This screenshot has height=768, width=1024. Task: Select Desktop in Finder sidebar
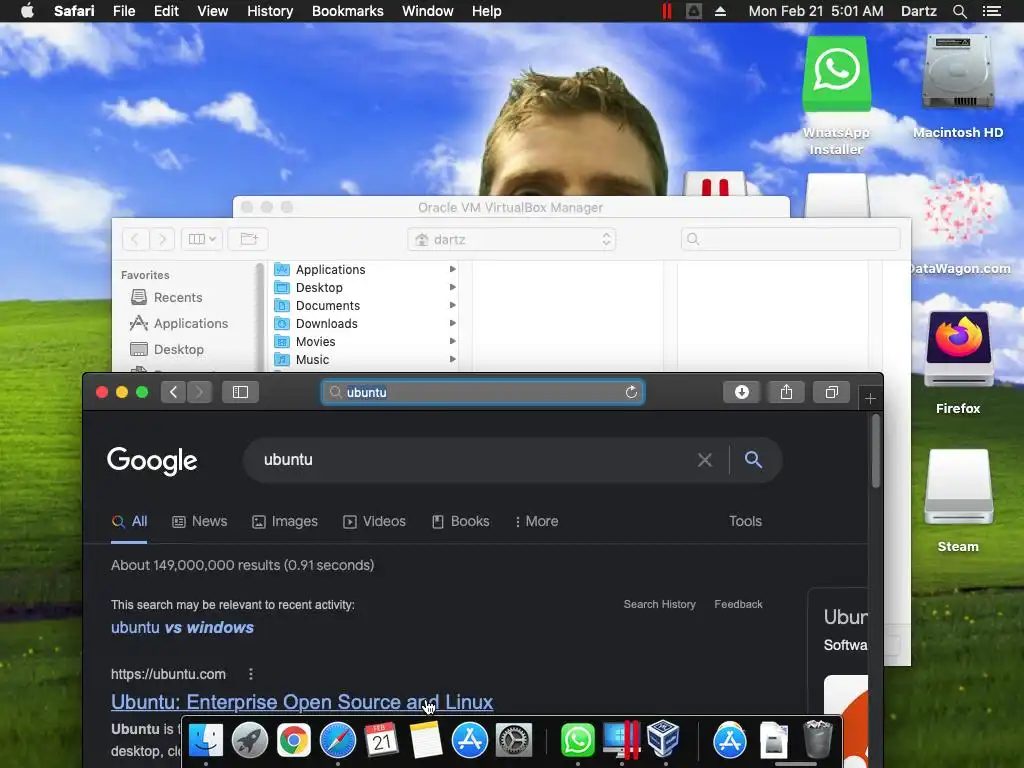coord(167,349)
